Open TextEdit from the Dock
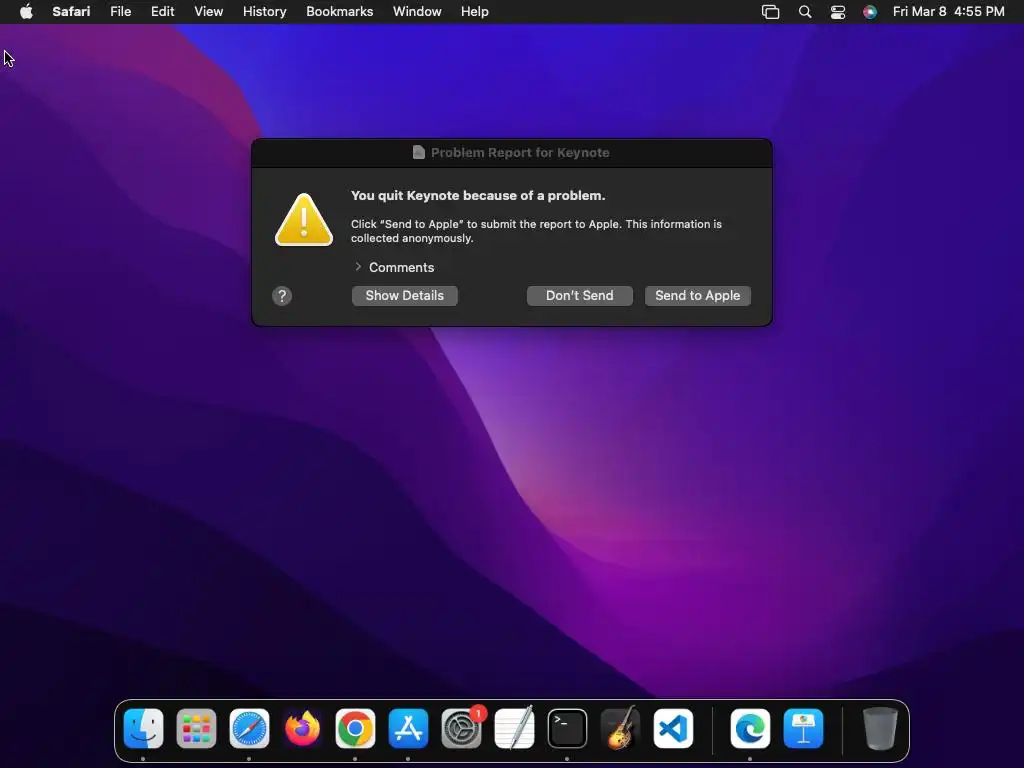Image resolution: width=1024 pixels, height=768 pixels. (515, 728)
